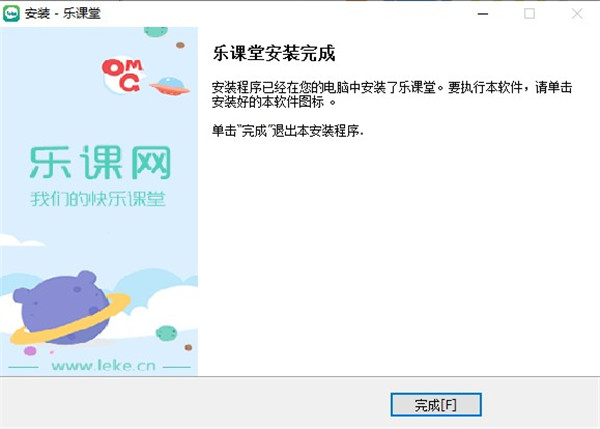
Task: Click the green spotted planet near banner bottom
Action: tap(166, 333)
